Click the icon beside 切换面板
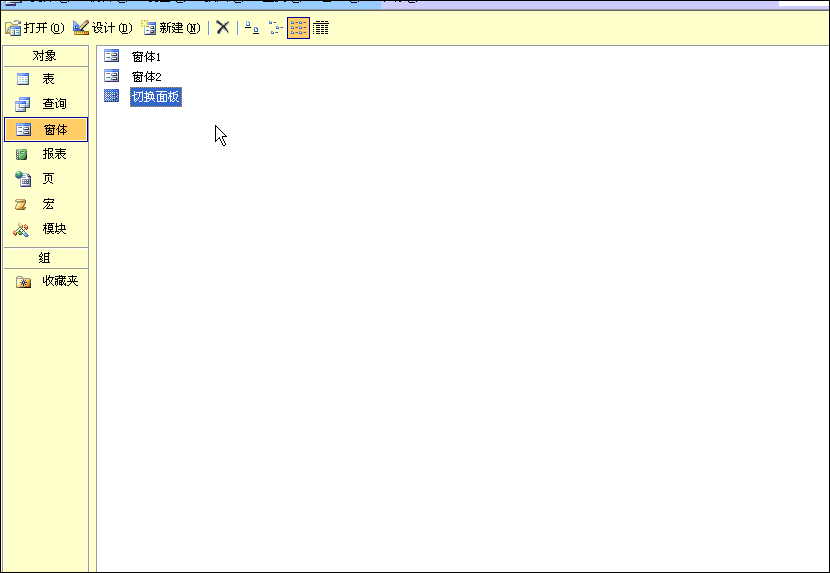Screen dimensions: 830x573 112,96
